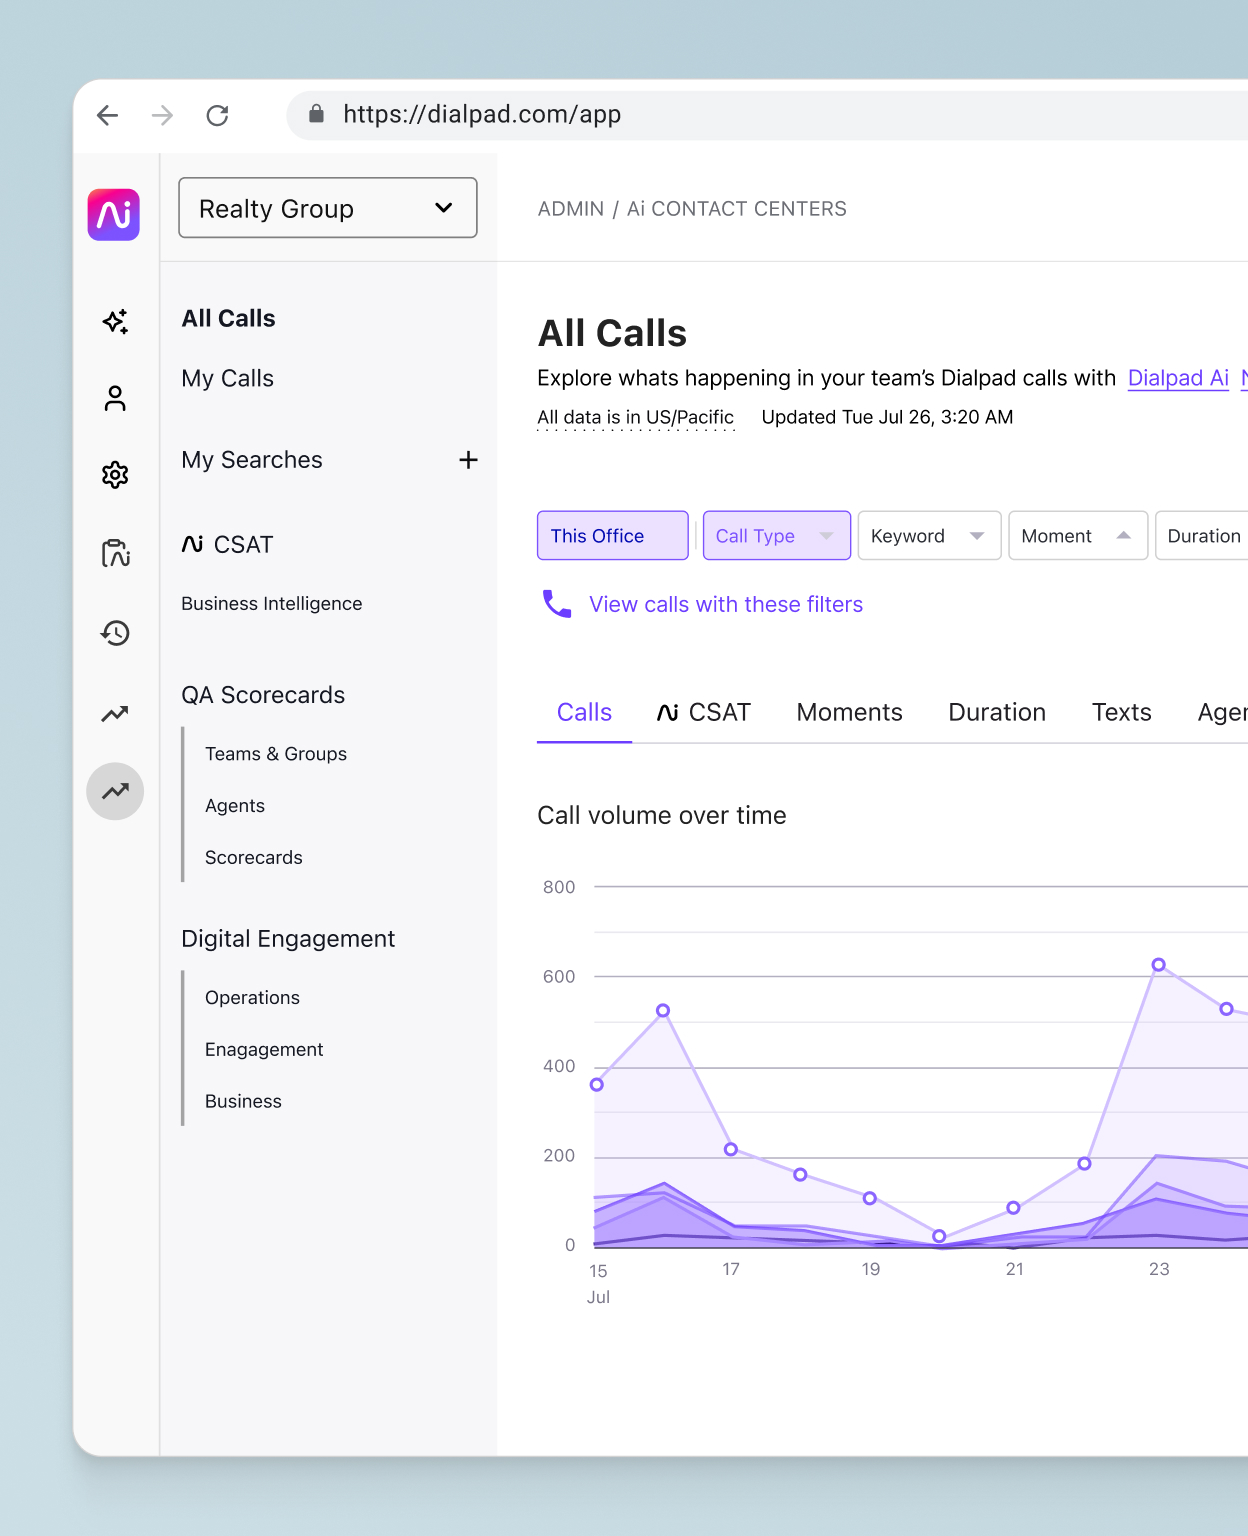The width and height of the screenshot is (1248, 1536).
Task: Click the page reload button
Action: tap(218, 115)
